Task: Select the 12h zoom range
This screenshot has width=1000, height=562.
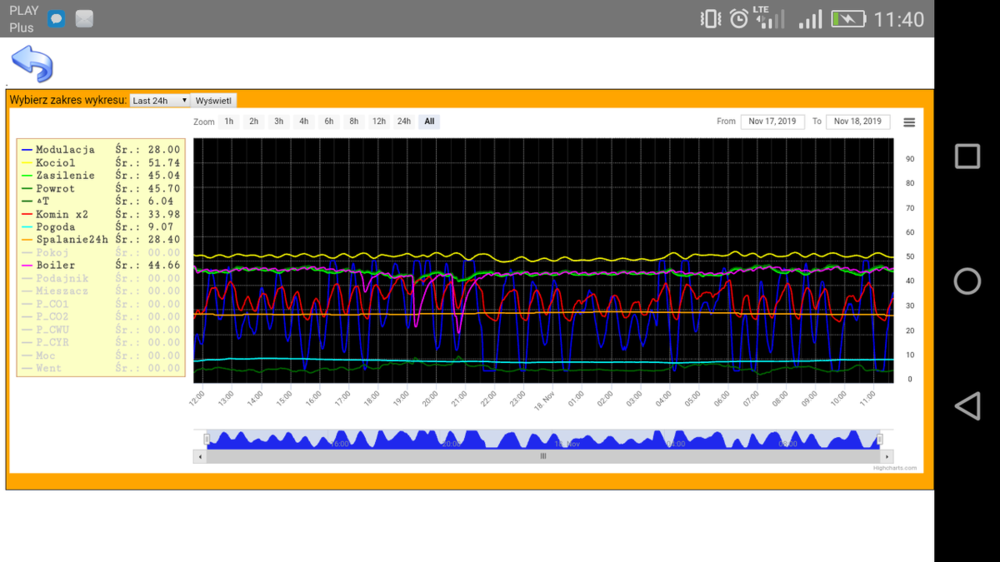Action: [x=379, y=122]
